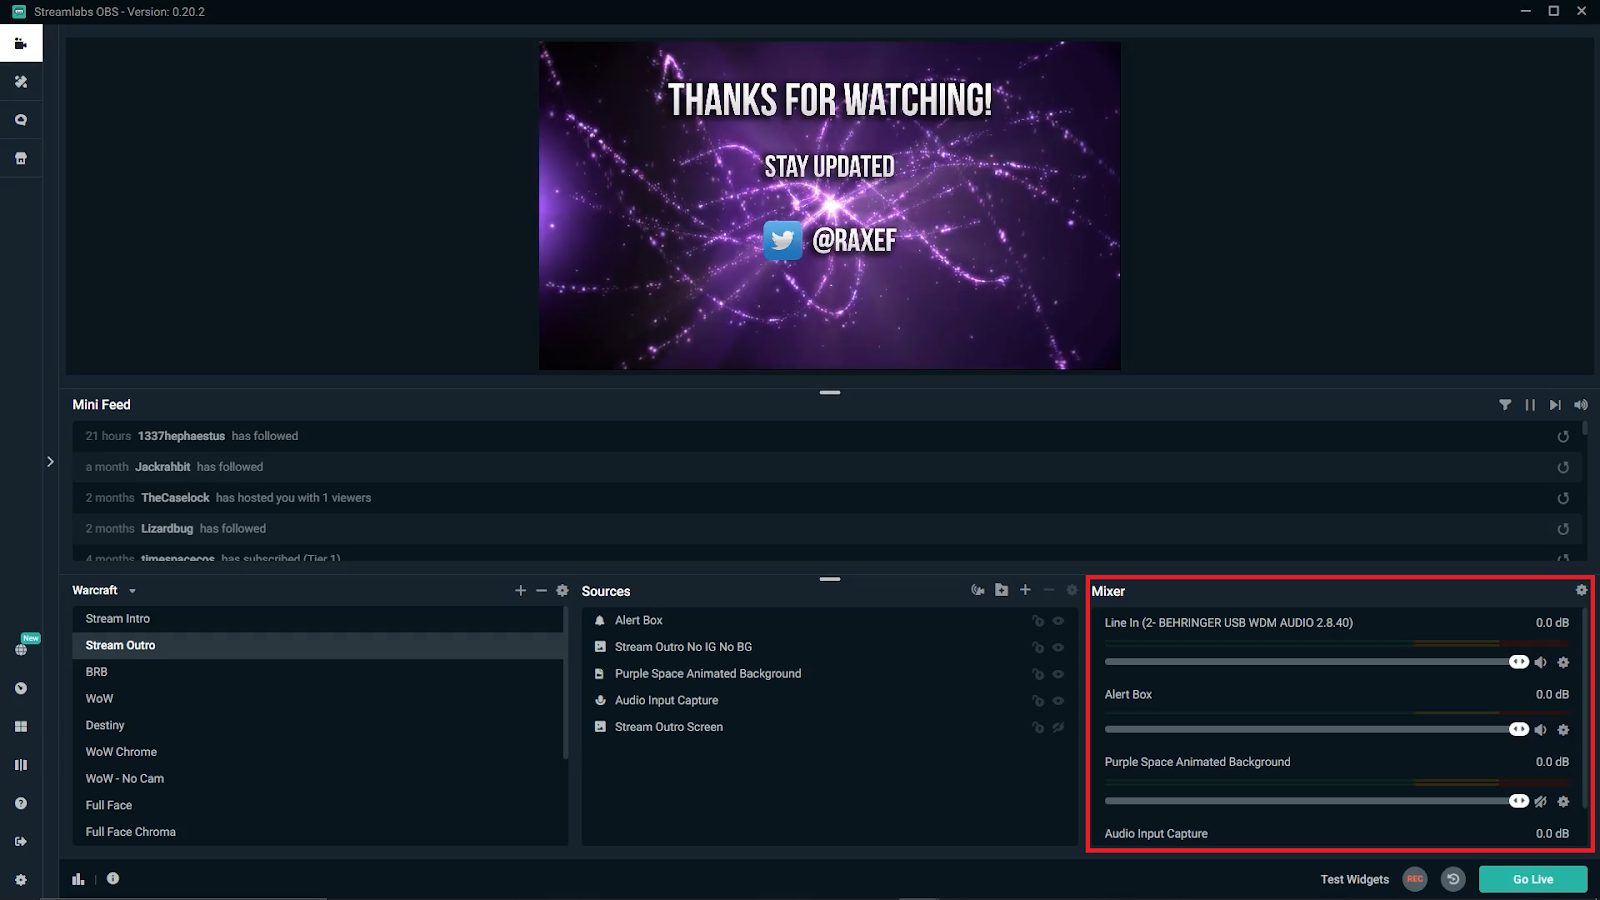Show the Stream Outro Screen source
Screen dimensions: 1600x900
[x=1058, y=728]
